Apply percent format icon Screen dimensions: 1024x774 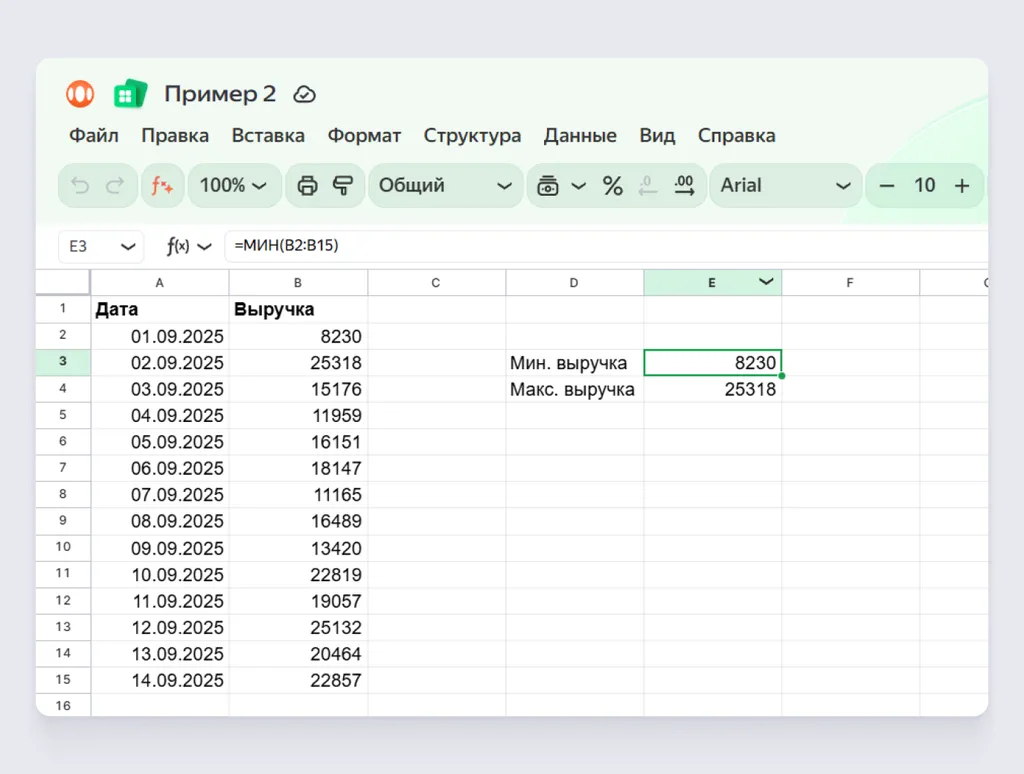[x=613, y=186]
